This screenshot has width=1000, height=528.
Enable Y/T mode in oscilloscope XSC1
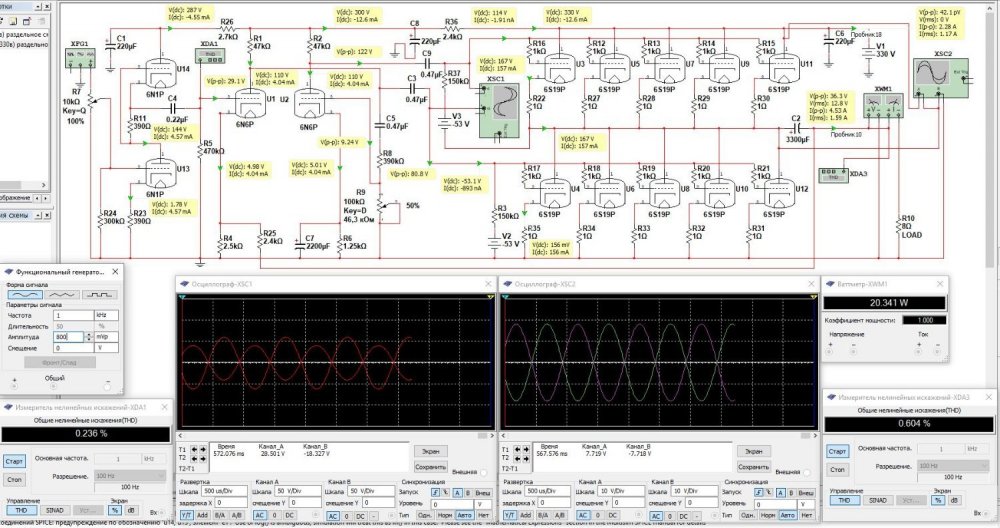[x=186, y=516]
